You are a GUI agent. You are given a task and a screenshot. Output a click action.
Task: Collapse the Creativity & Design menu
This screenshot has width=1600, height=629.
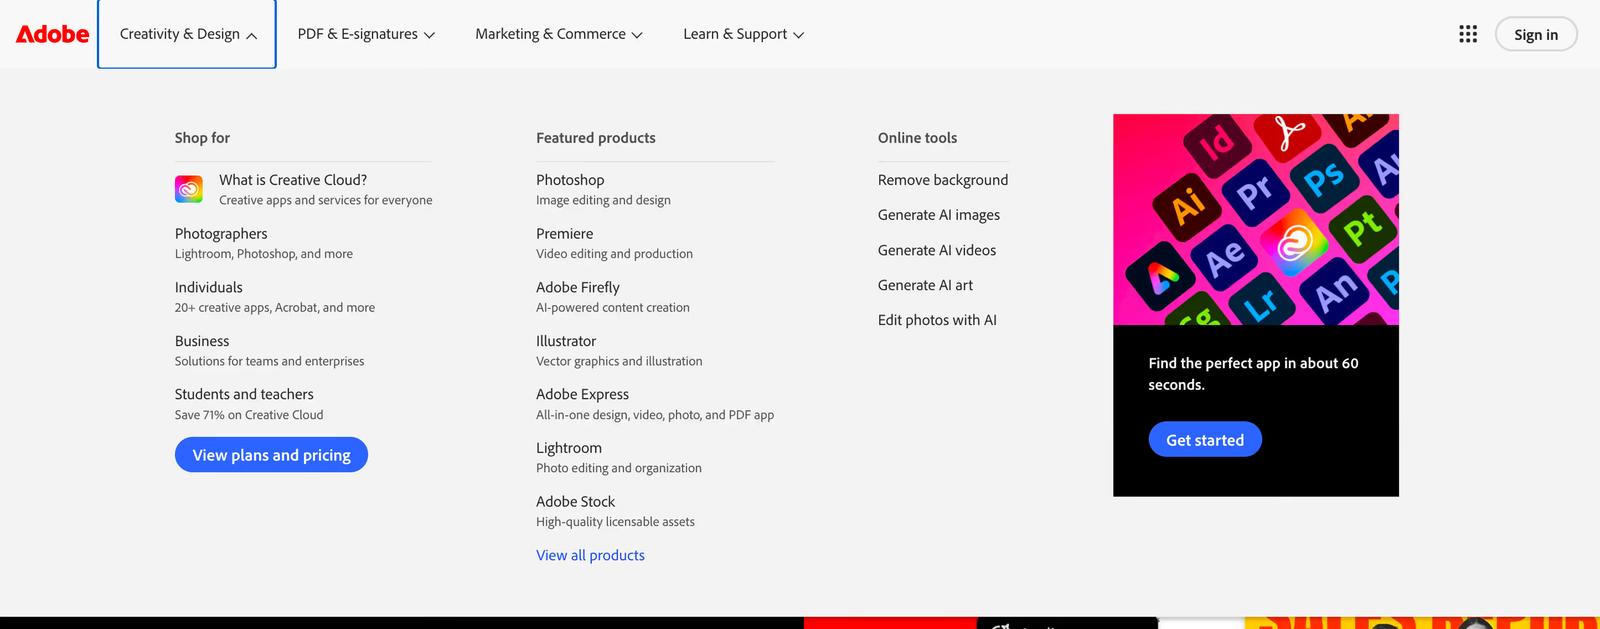click(x=187, y=34)
